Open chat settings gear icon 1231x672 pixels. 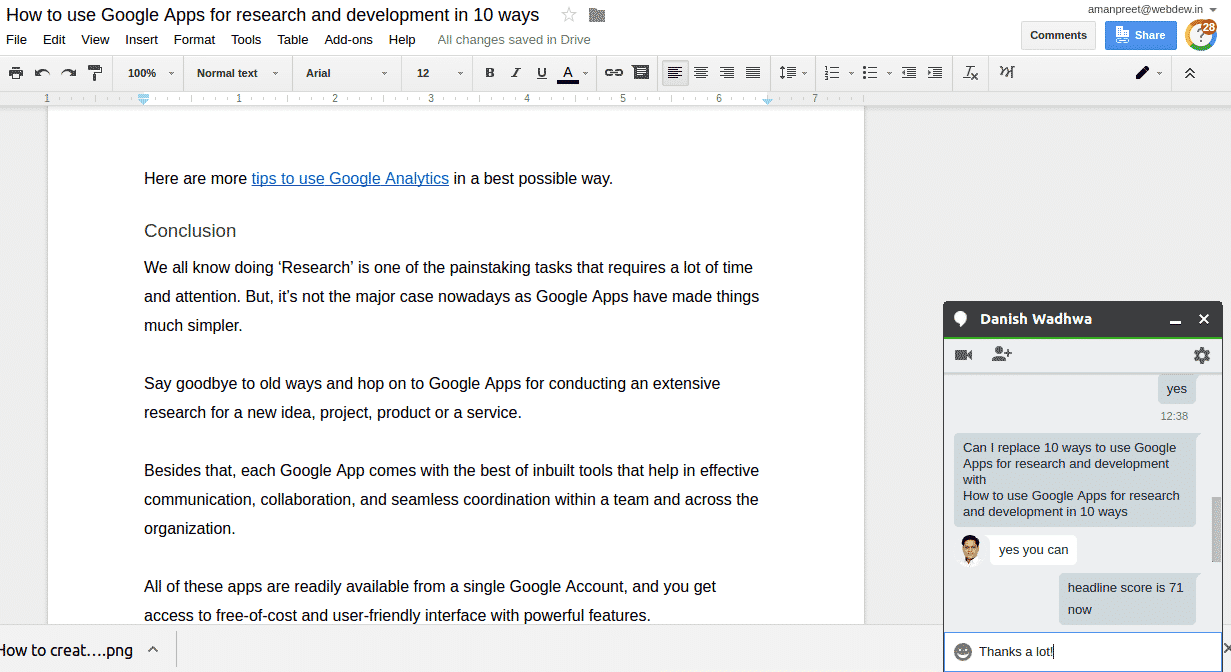[1201, 355]
